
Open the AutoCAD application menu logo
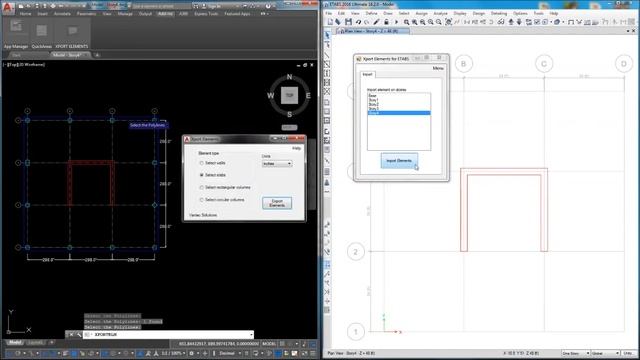(8, 7)
